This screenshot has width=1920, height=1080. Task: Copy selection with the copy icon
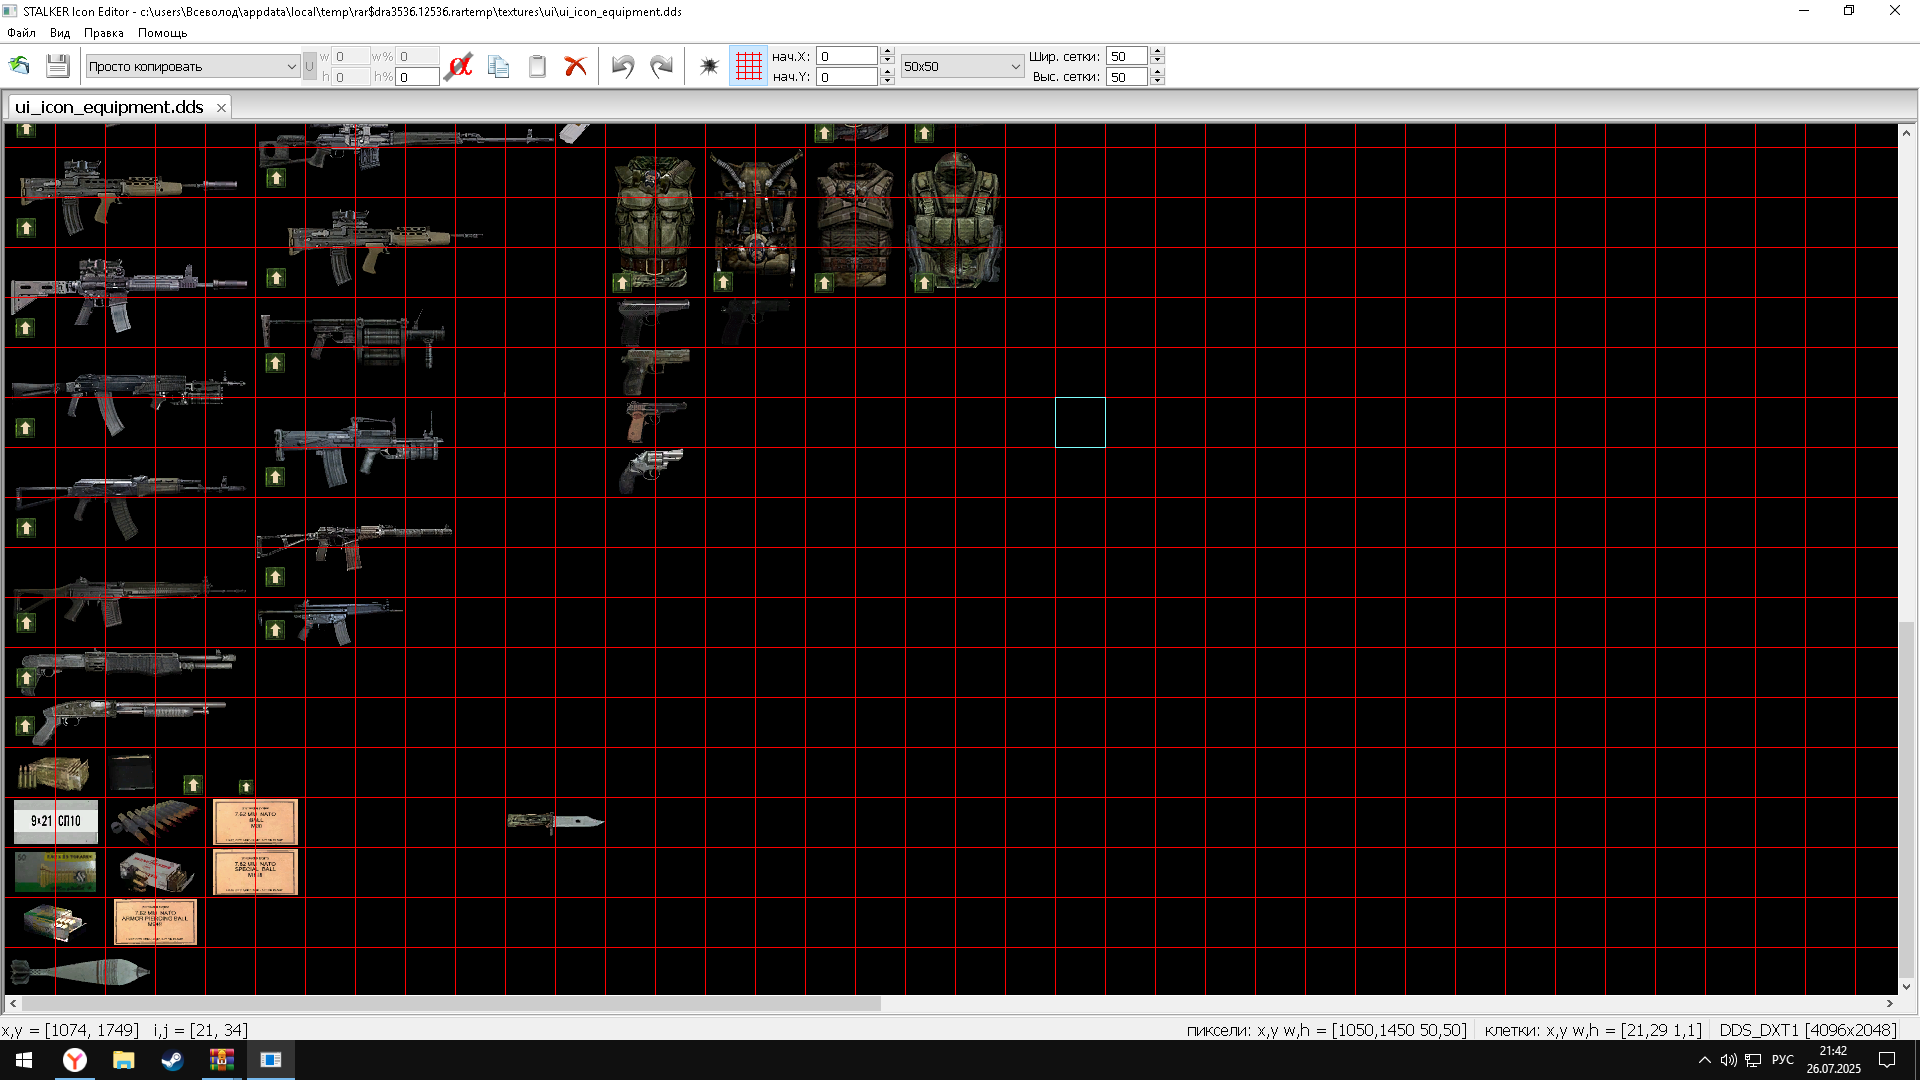click(x=498, y=66)
